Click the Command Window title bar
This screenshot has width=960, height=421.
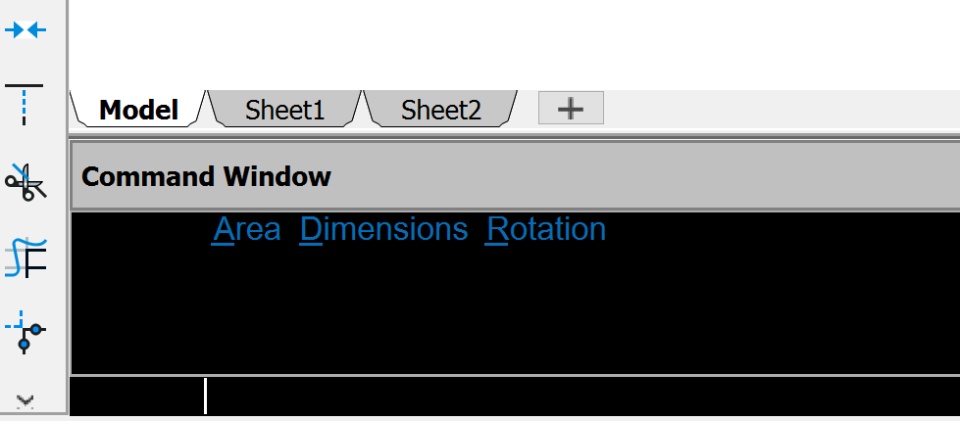pos(500,177)
